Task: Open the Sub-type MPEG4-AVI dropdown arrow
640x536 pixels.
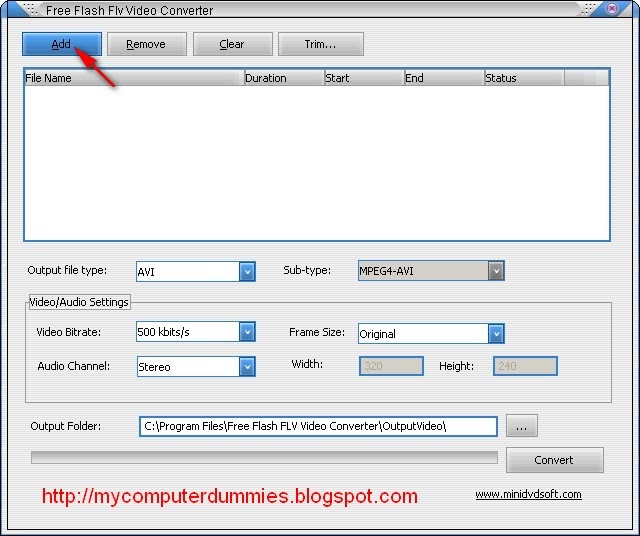Action: [496, 271]
